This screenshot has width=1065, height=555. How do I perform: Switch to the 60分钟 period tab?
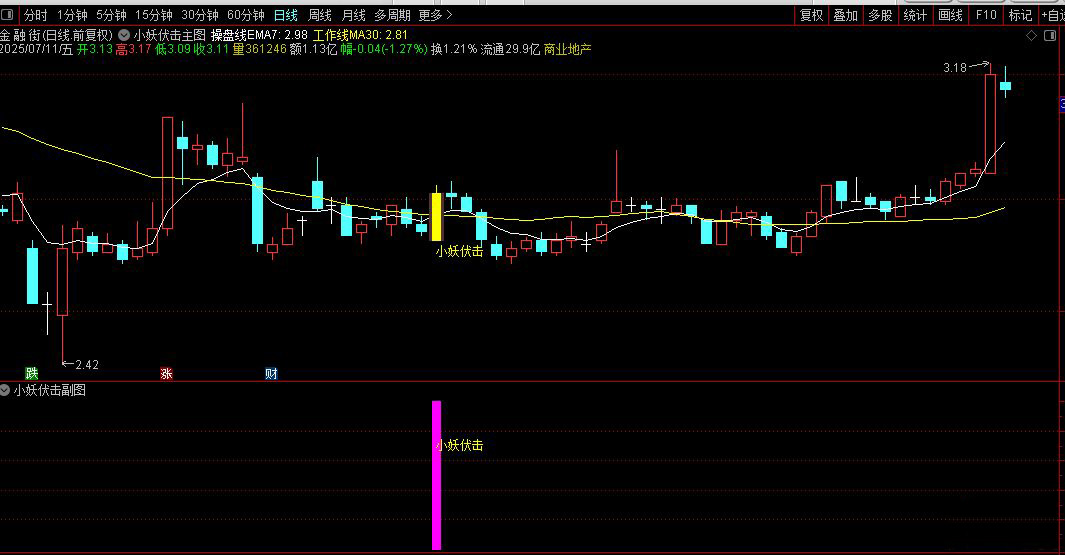245,14
